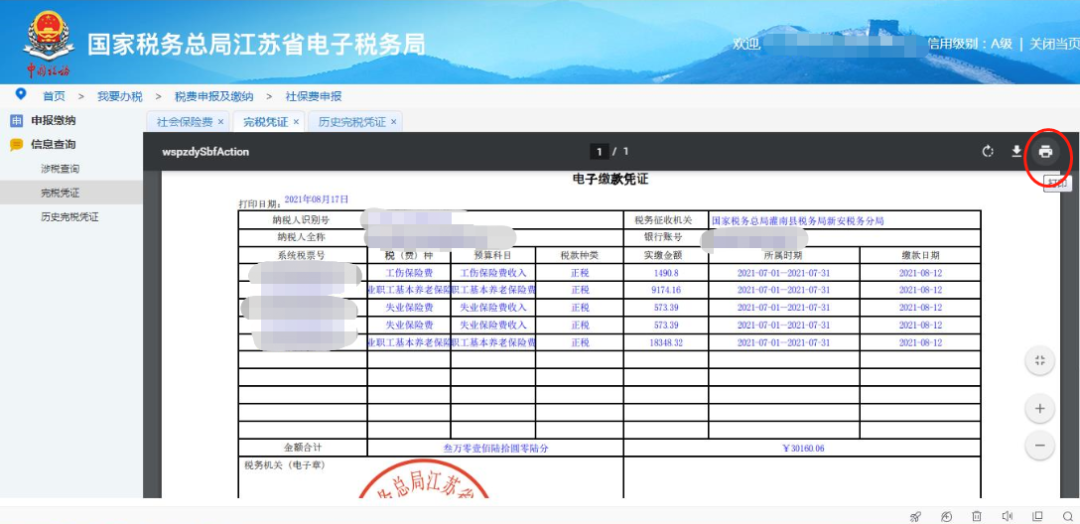Click 税费申报及缴纳 in the breadcrumb
The height and width of the screenshot is (524, 1080).
214,96
